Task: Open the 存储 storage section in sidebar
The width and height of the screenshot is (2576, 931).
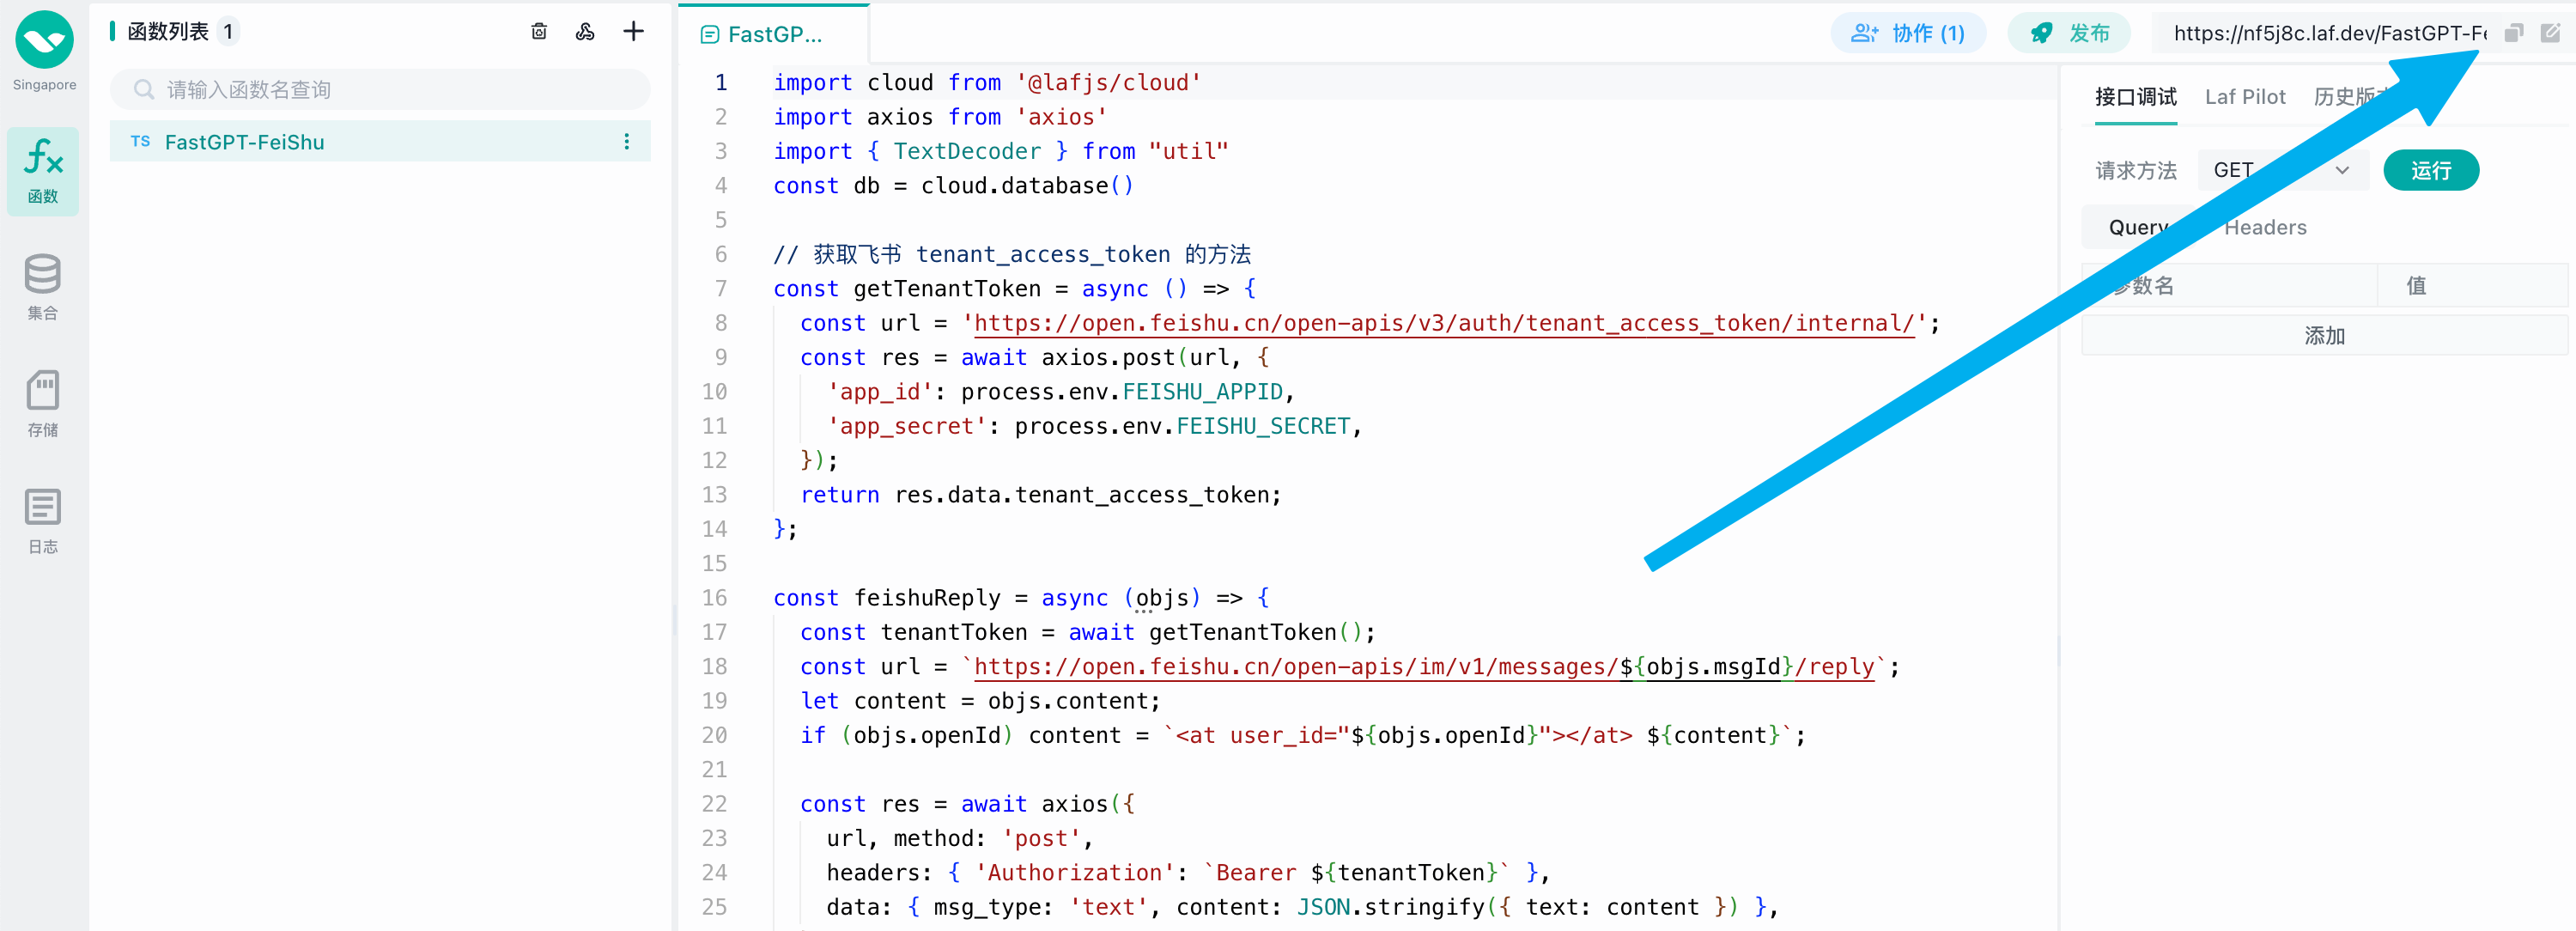Action: (x=43, y=403)
